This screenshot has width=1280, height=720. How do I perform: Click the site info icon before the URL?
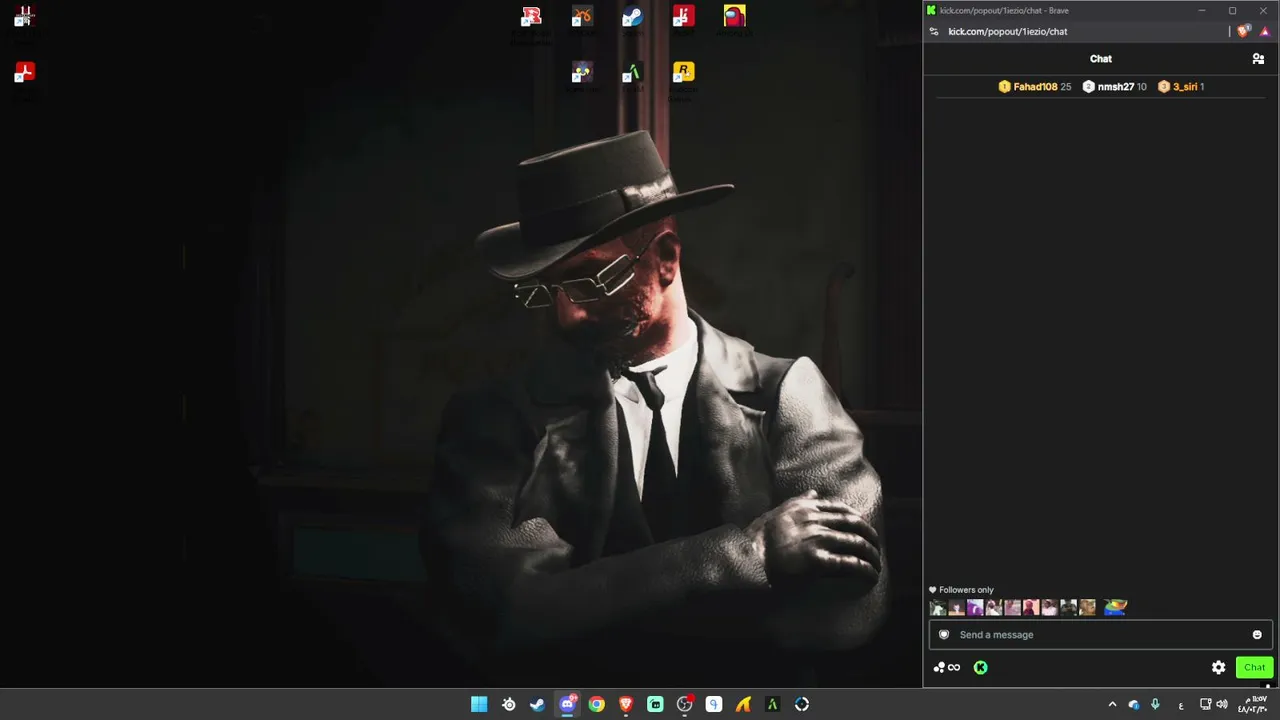[934, 31]
